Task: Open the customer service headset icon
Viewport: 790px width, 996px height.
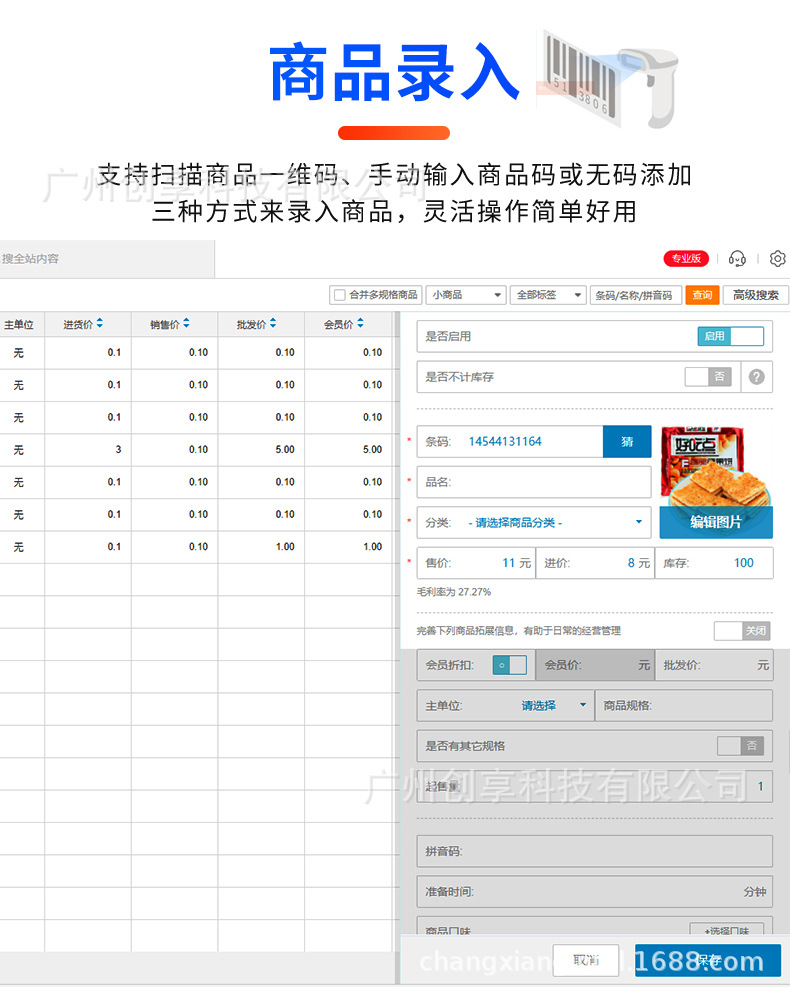Action: pyautogui.click(x=737, y=259)
